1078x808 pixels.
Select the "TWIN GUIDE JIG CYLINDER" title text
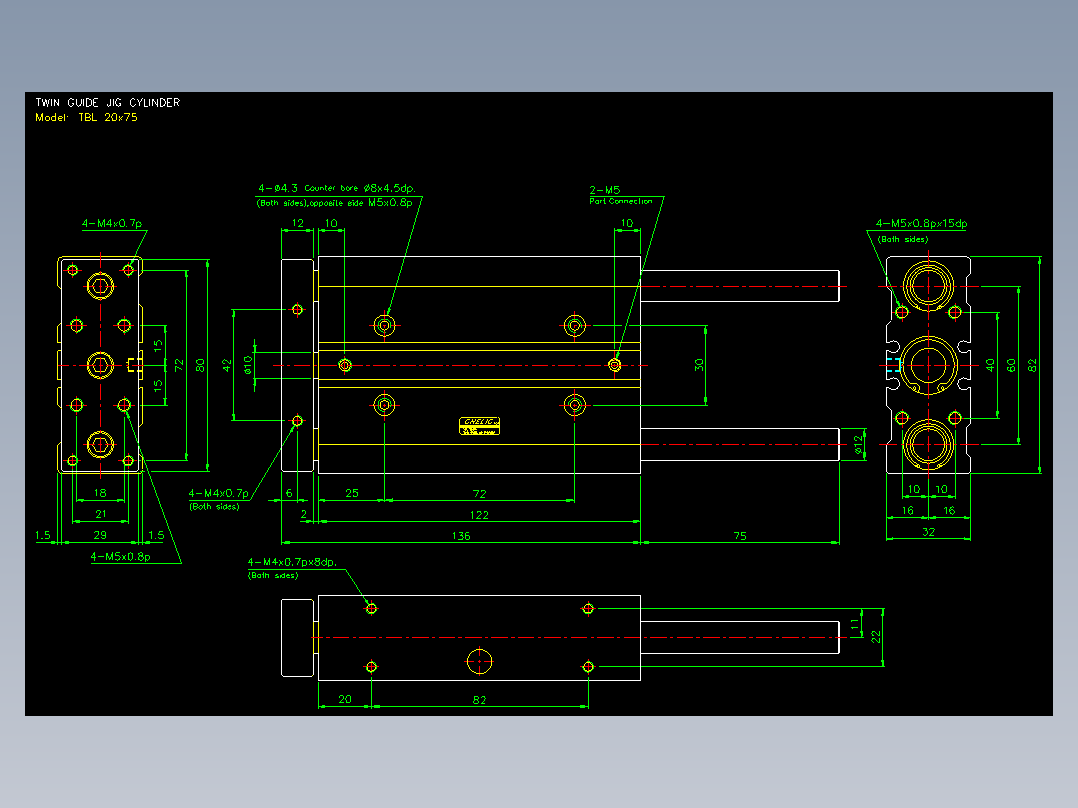108,102
